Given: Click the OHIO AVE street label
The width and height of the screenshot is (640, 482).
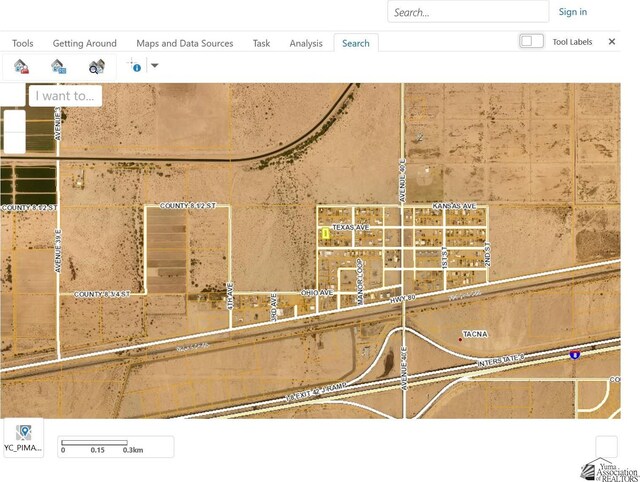Looking at the screenshot, I should pyautogui.click(x=317, y=293).
